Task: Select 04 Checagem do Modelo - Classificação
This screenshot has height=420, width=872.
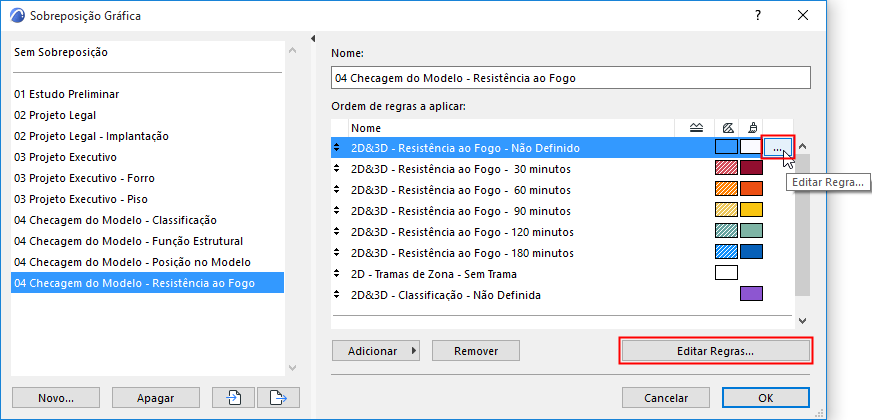Action: click(x=115, y=220)
